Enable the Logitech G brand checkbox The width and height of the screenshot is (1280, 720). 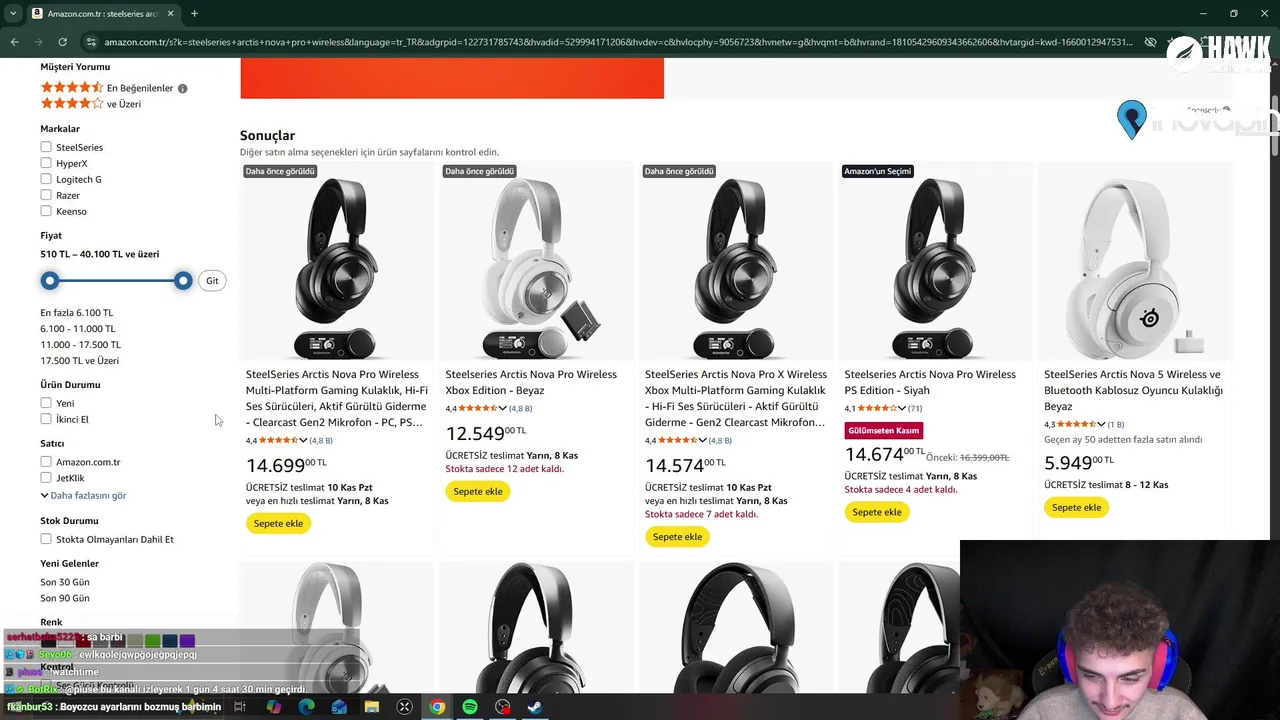[46, 179]
